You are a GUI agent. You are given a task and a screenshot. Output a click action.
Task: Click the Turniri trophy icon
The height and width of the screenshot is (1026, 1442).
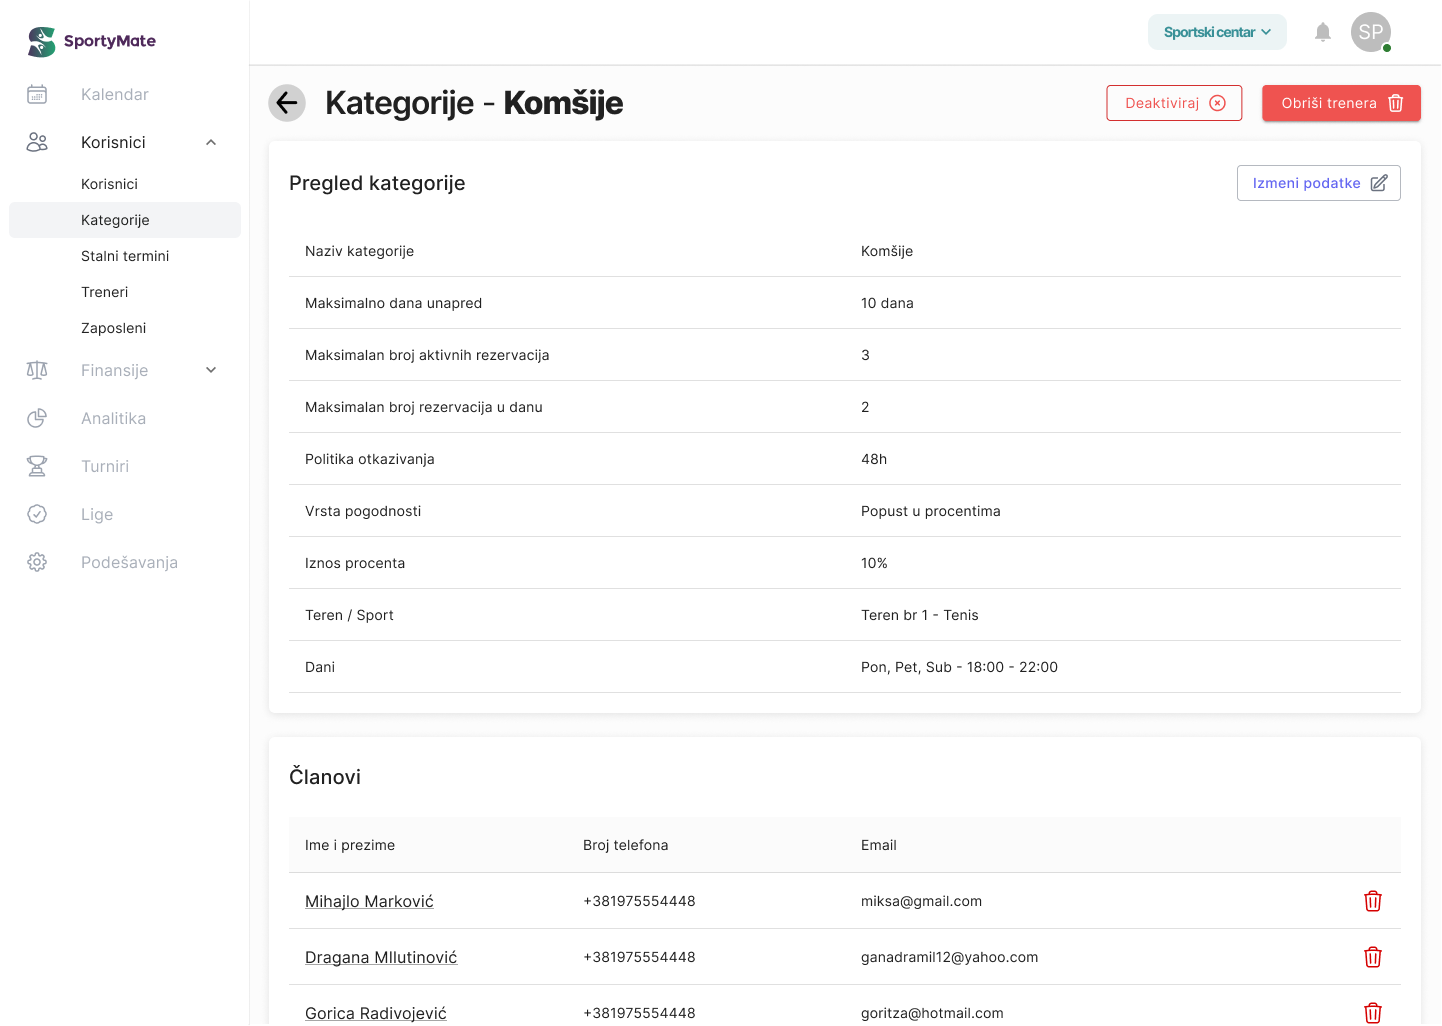pyautogui.click(x=37, y=466)
